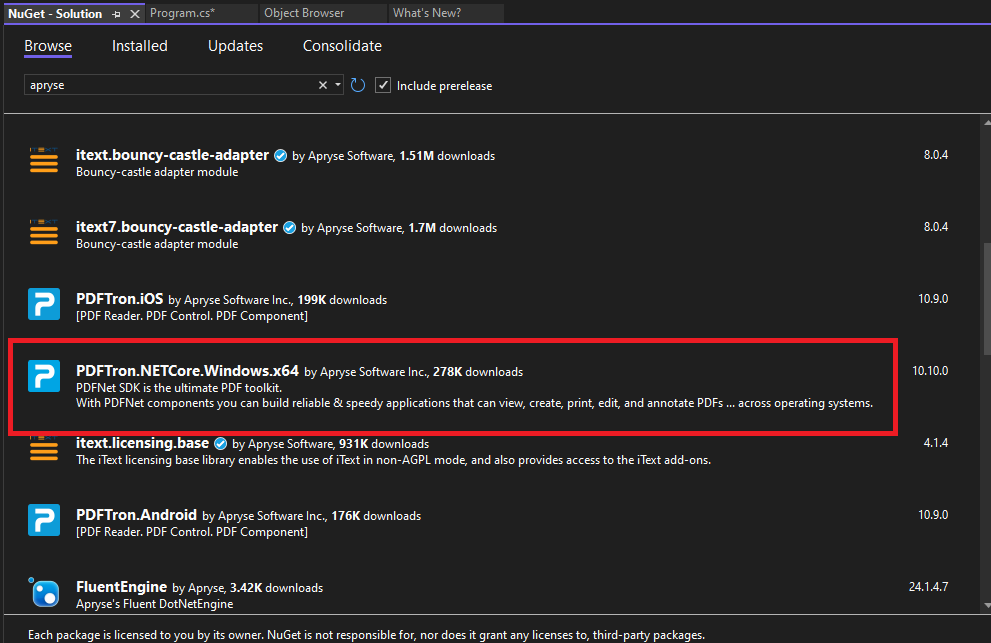Click the itext.bouncy-castle-adapter package icon
This screenshot has height=643, width=991.
click(43, 161)
